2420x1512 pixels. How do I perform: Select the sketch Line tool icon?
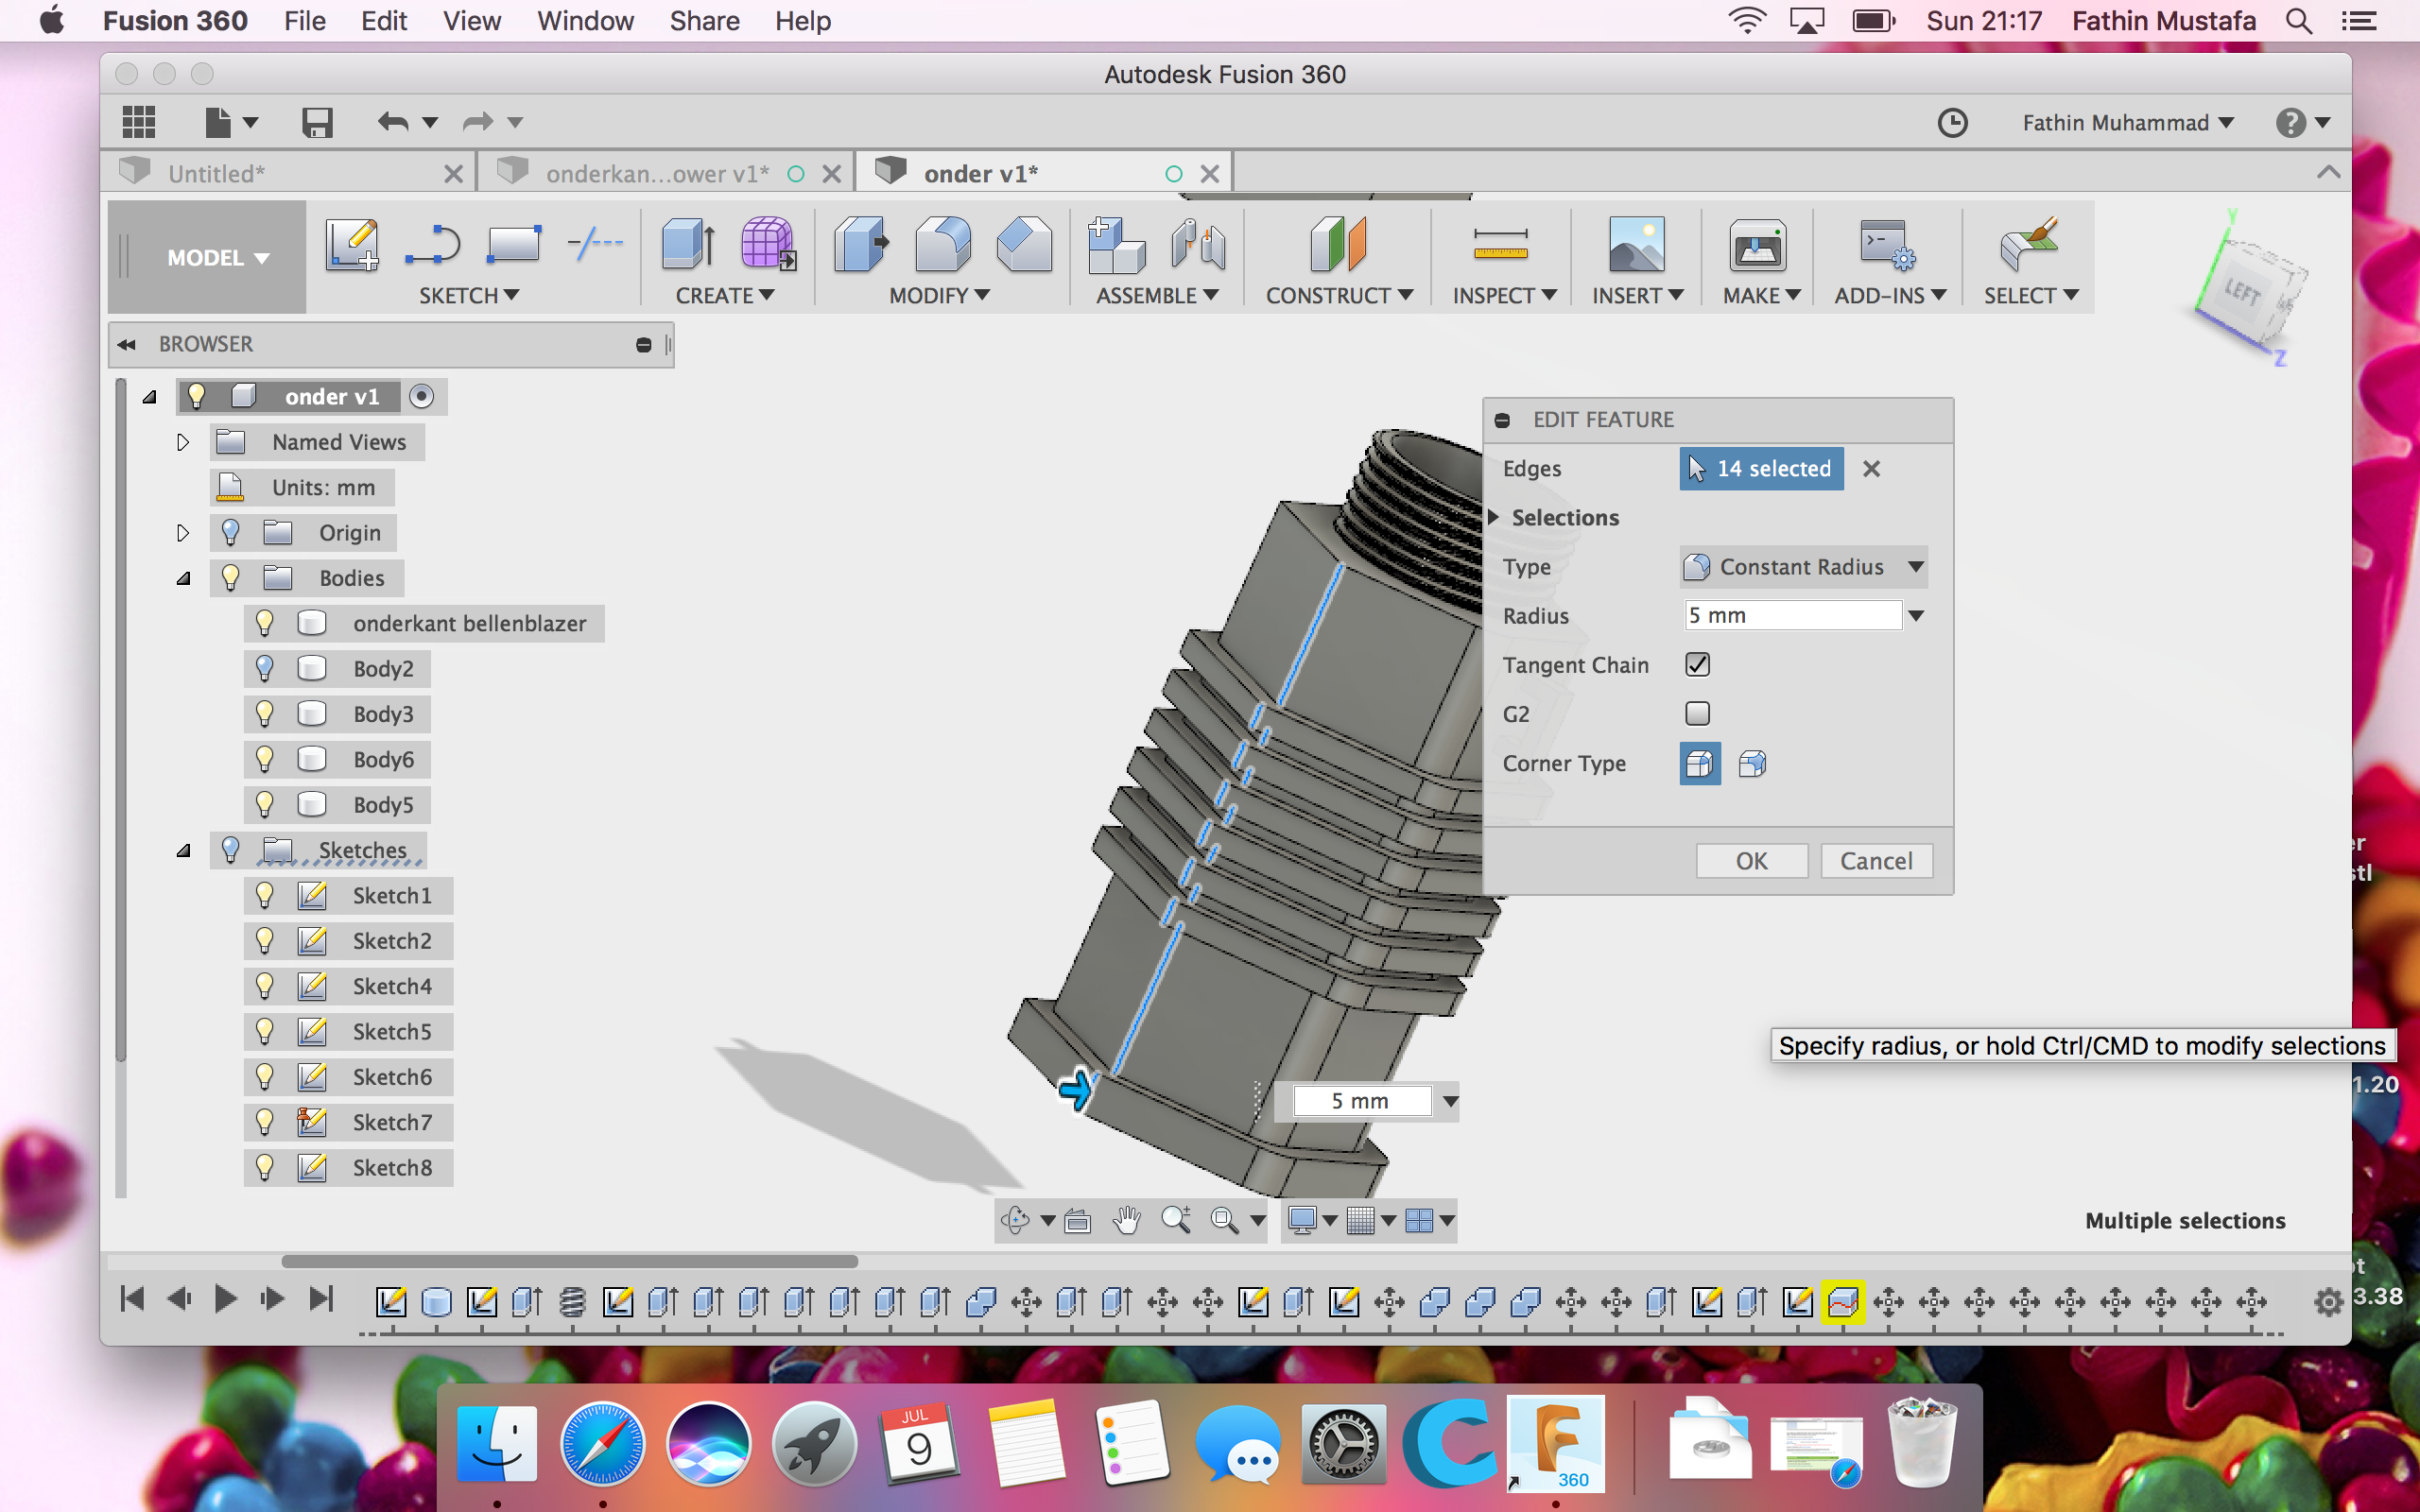(433, 245)
